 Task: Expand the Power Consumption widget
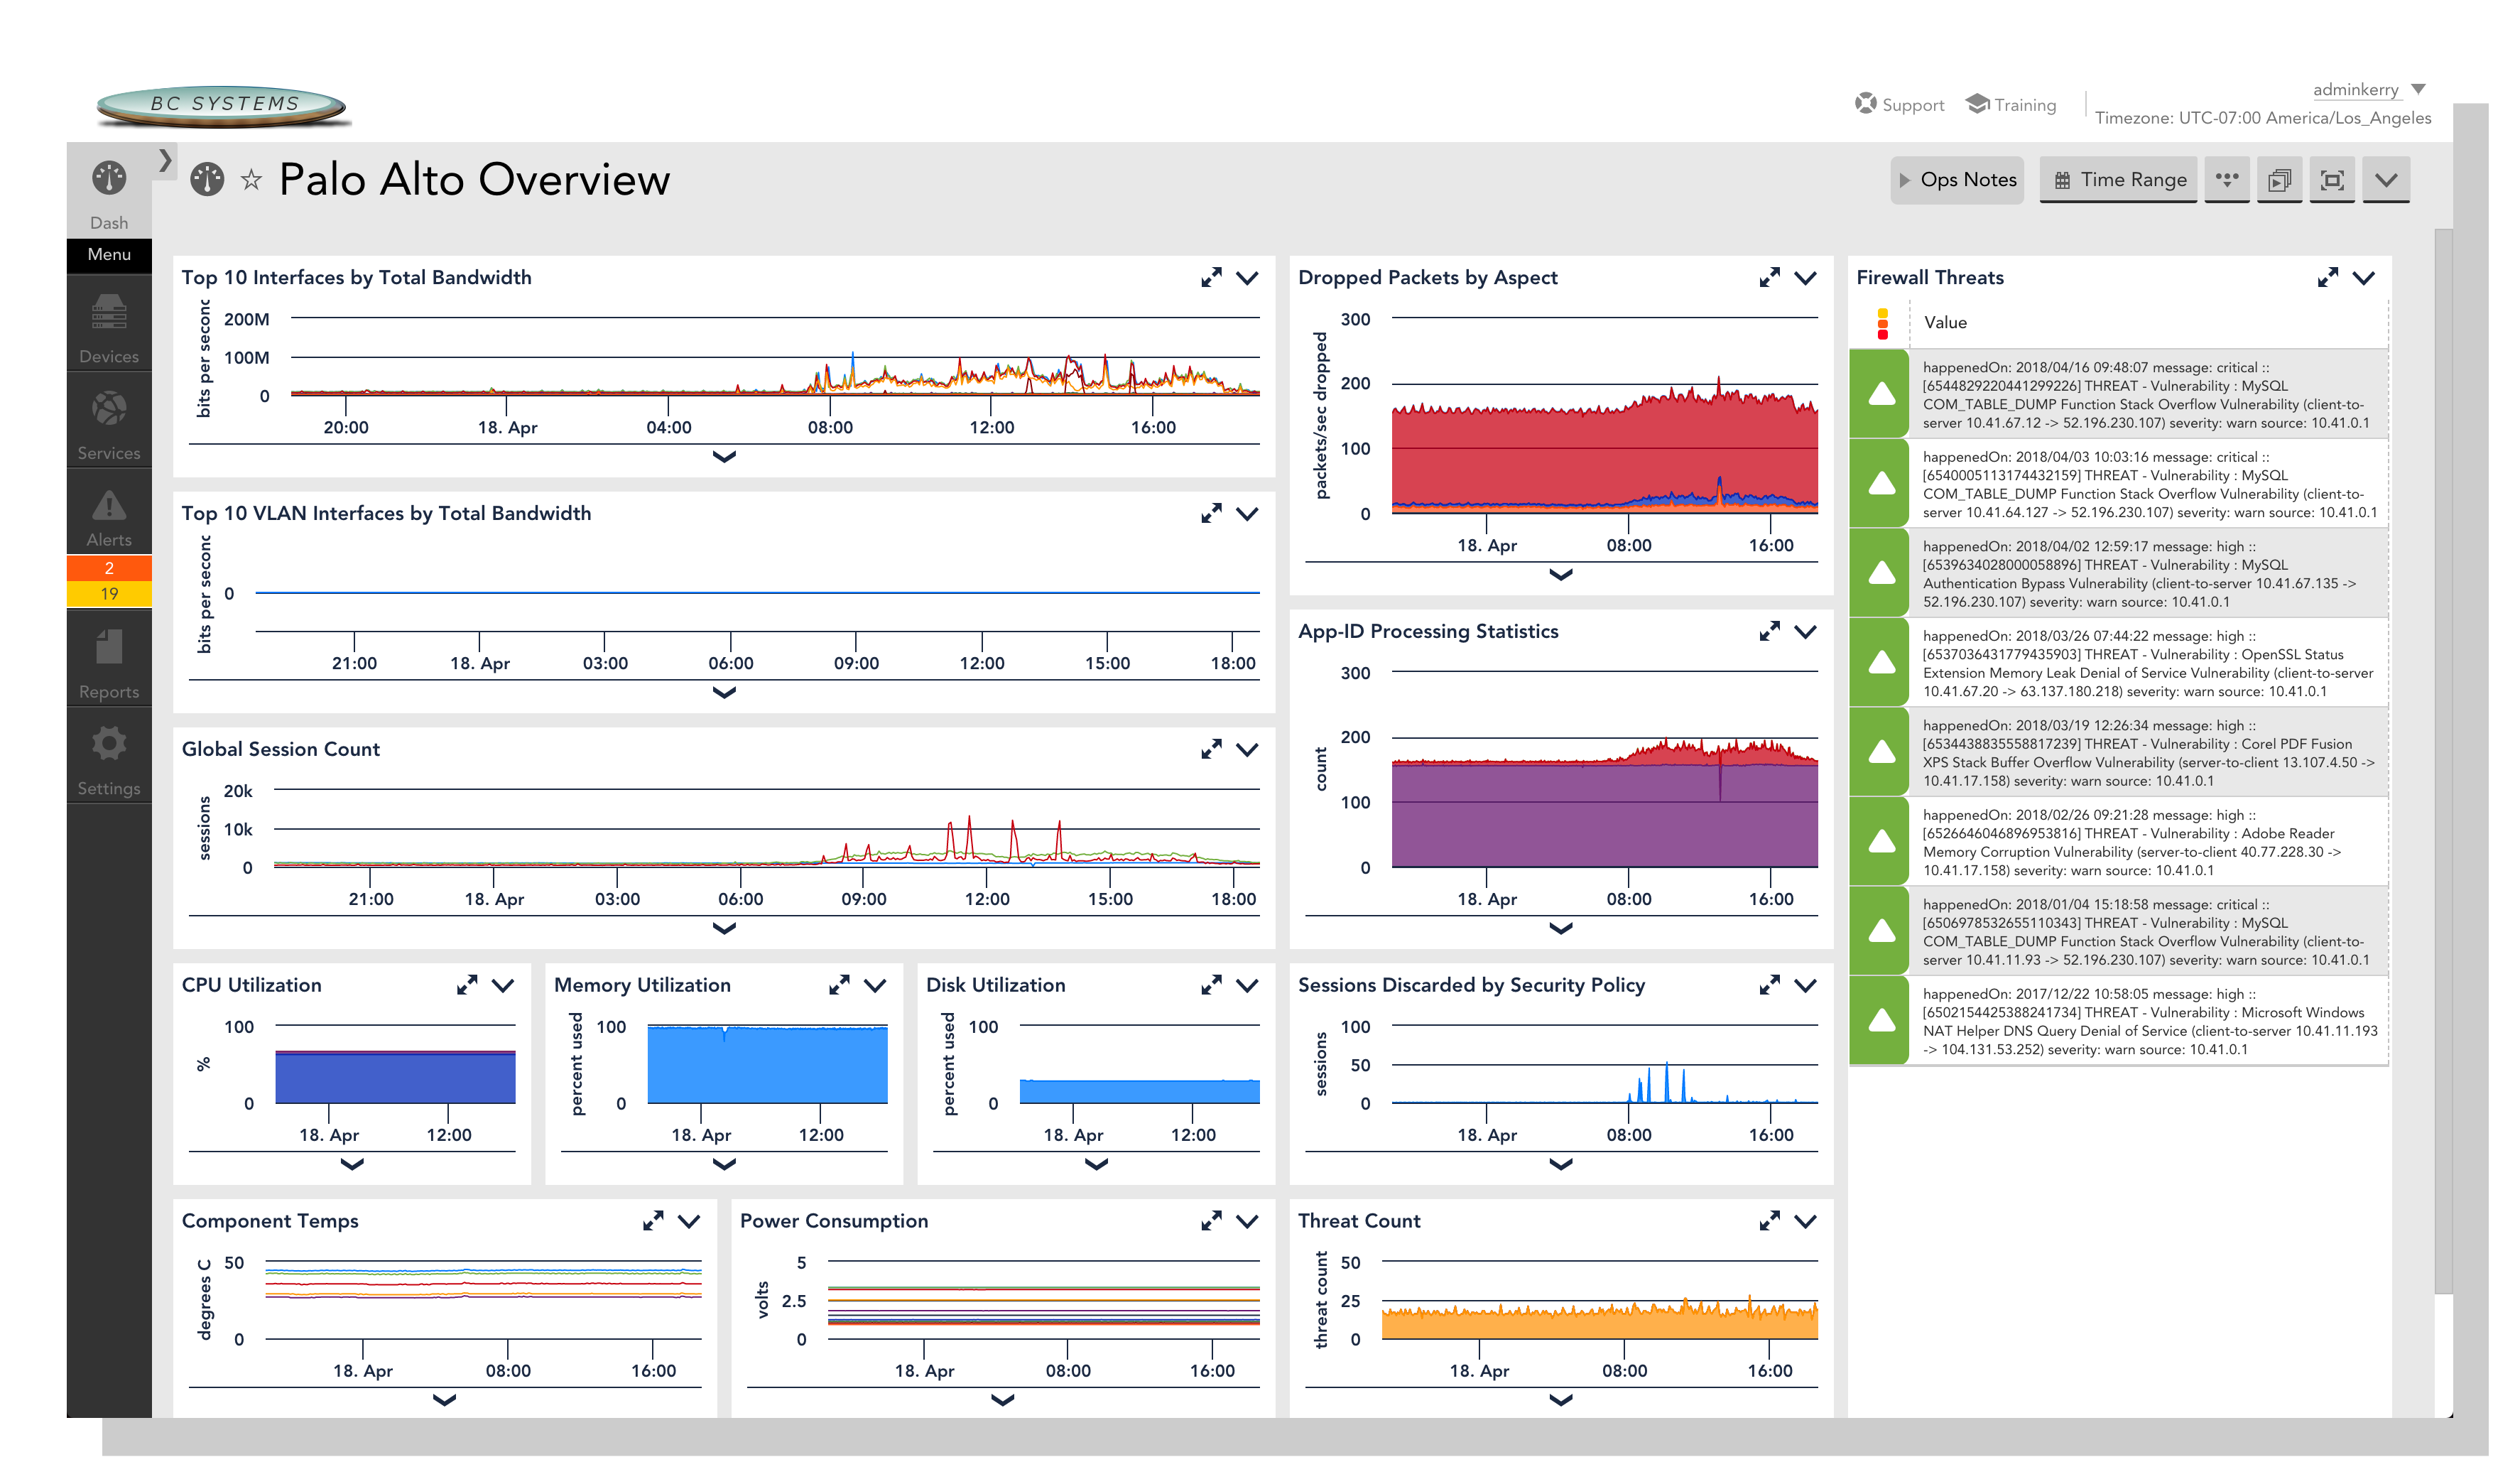[1211, 1221]
